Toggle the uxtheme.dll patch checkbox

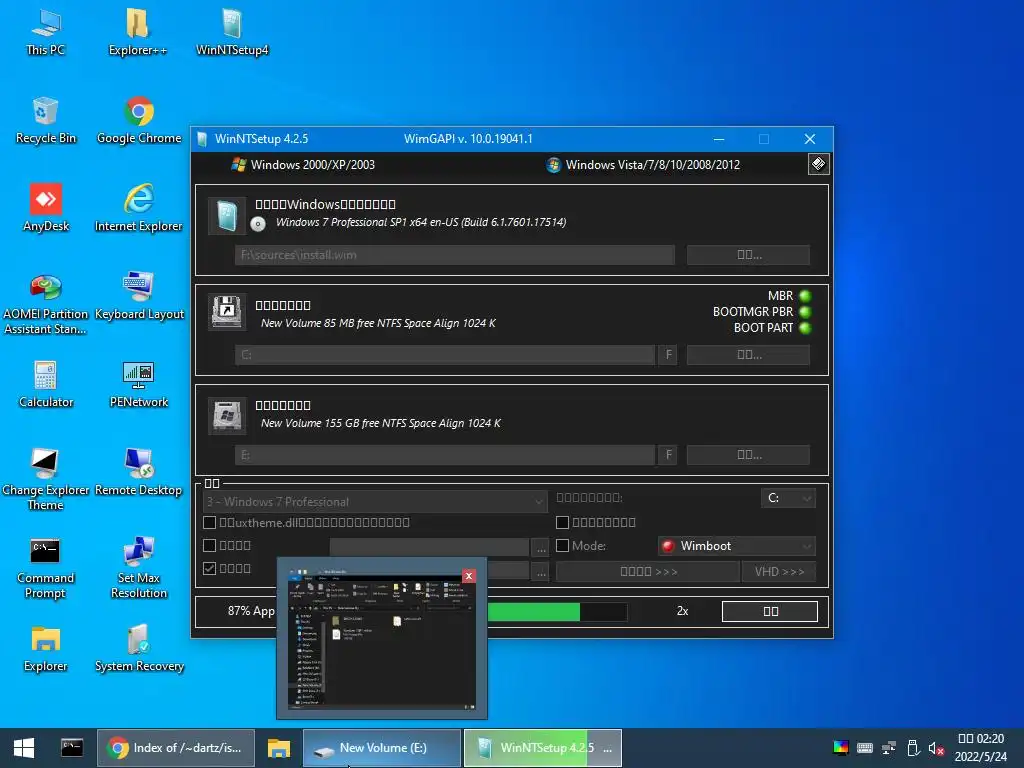[210, 522]
